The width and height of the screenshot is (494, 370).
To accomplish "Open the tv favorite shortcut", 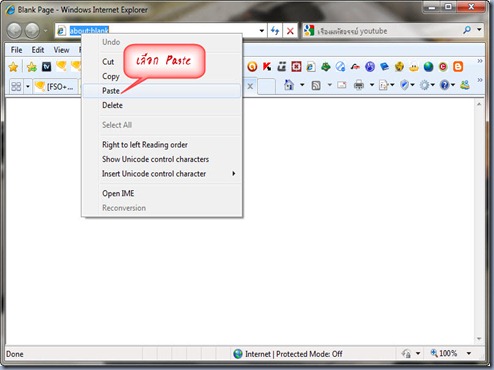I will point(46,67).
